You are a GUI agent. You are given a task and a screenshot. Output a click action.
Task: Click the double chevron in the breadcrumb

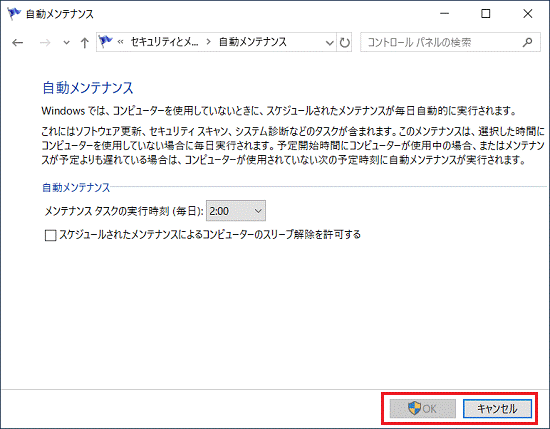click(120, 42)
